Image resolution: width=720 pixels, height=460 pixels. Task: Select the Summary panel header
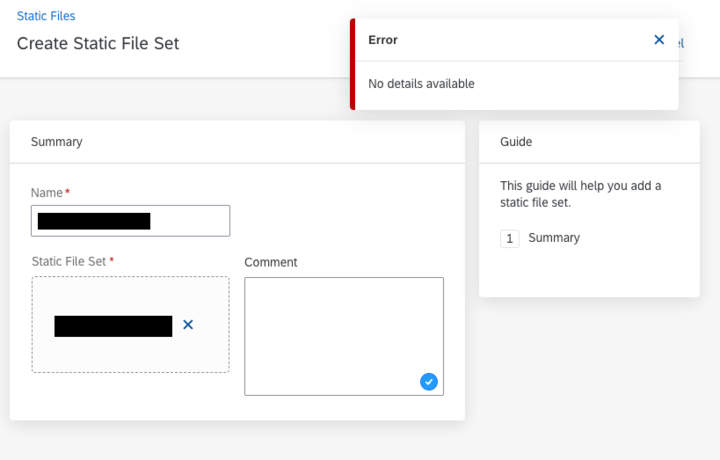[x=56, y=141]
